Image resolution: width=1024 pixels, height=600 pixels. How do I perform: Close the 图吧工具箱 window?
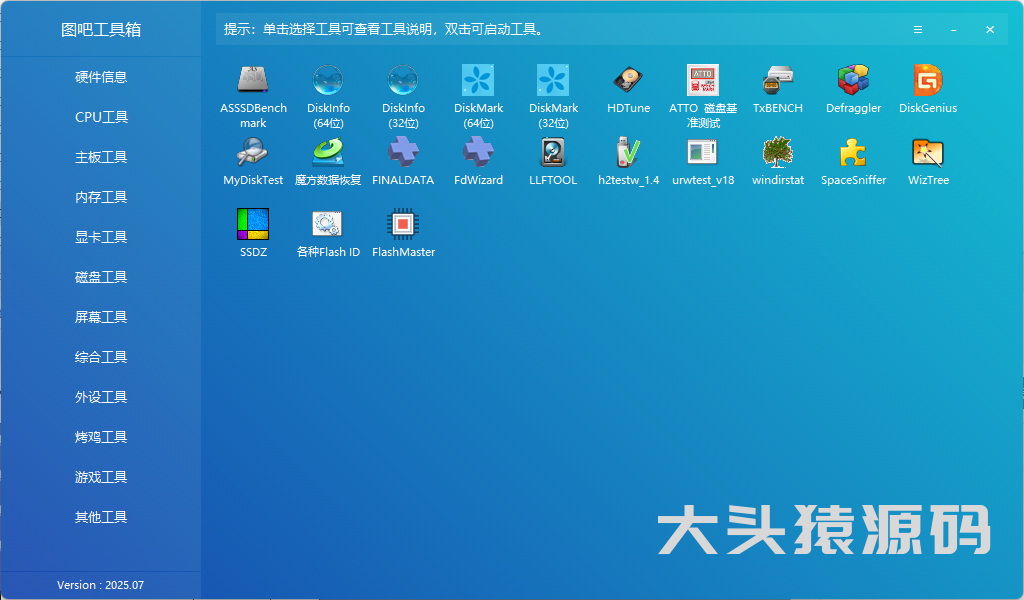[x=990, y=29]
